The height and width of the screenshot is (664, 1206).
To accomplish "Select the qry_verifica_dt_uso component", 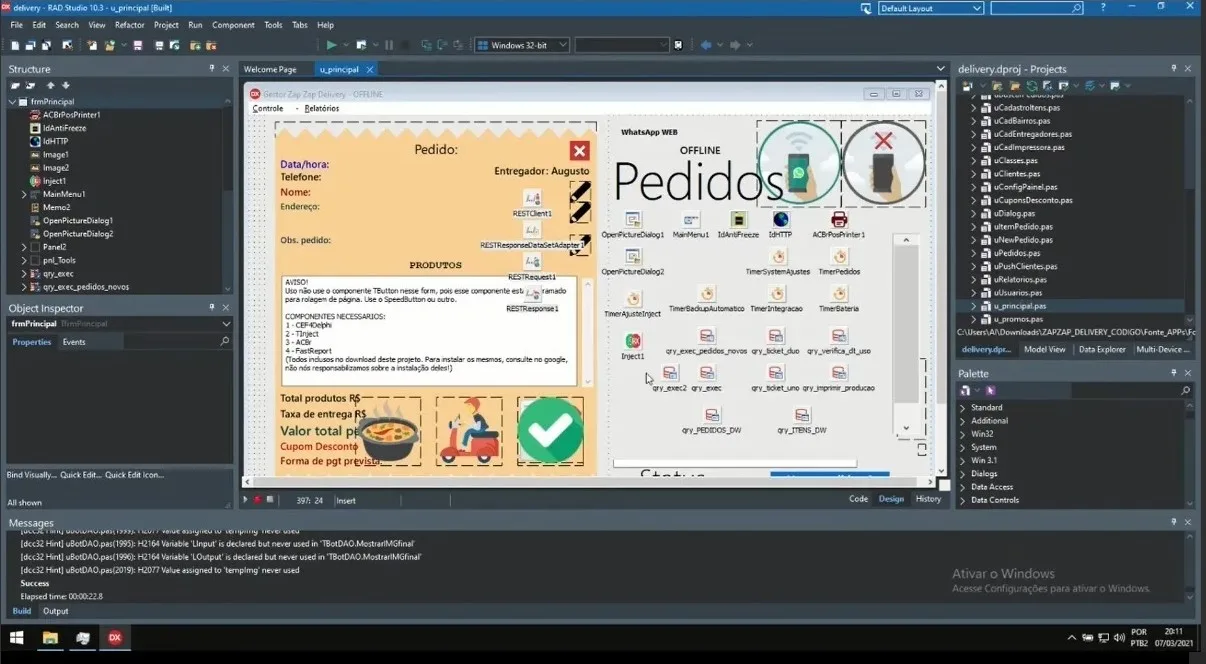I will pyautogui.click(x=838, y=336).
